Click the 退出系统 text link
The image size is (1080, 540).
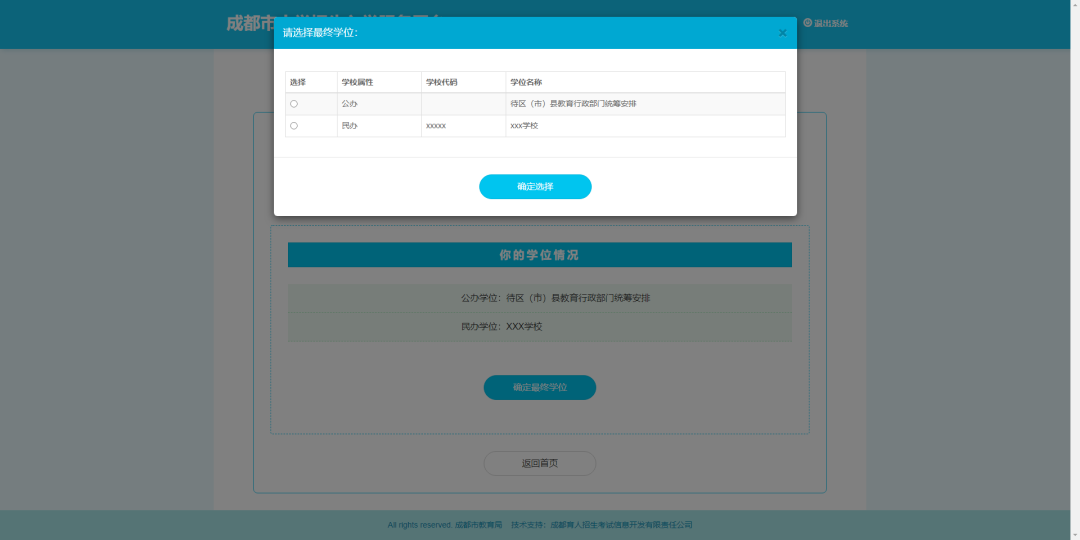pos(831,23)
